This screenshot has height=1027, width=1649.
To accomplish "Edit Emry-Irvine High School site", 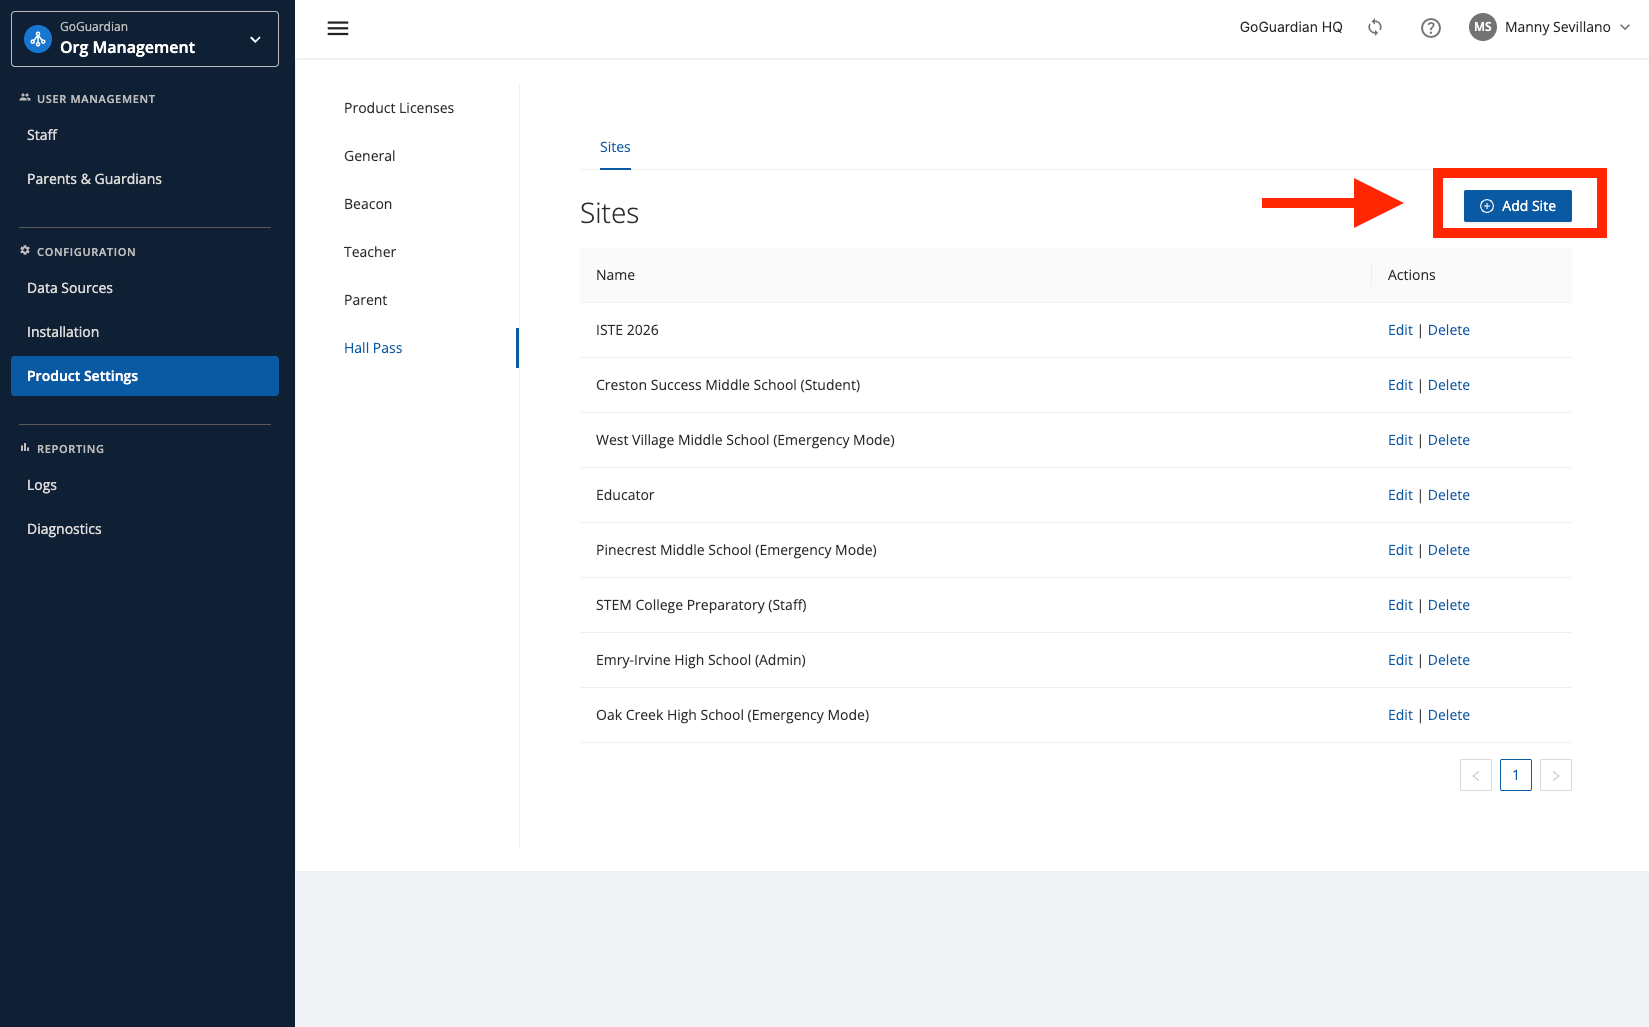I will click(1400, 660).
